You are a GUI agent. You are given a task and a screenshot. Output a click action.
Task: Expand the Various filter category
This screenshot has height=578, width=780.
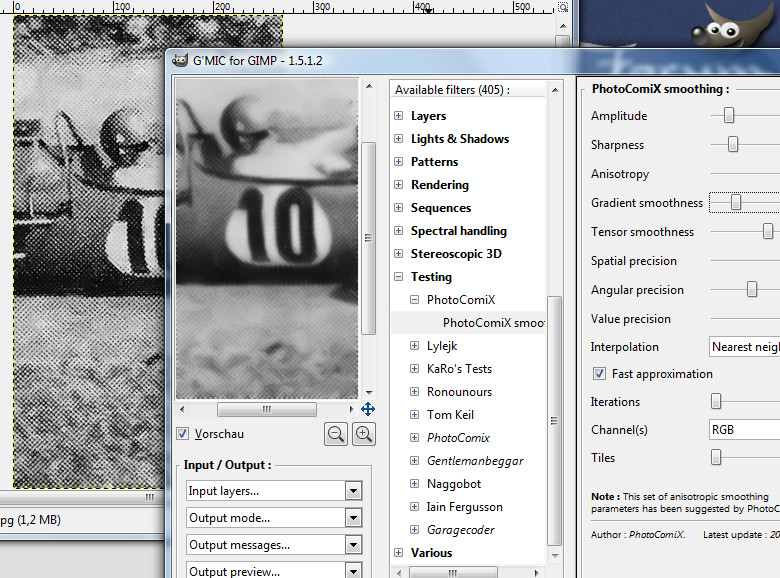click(x=398, y=552)
